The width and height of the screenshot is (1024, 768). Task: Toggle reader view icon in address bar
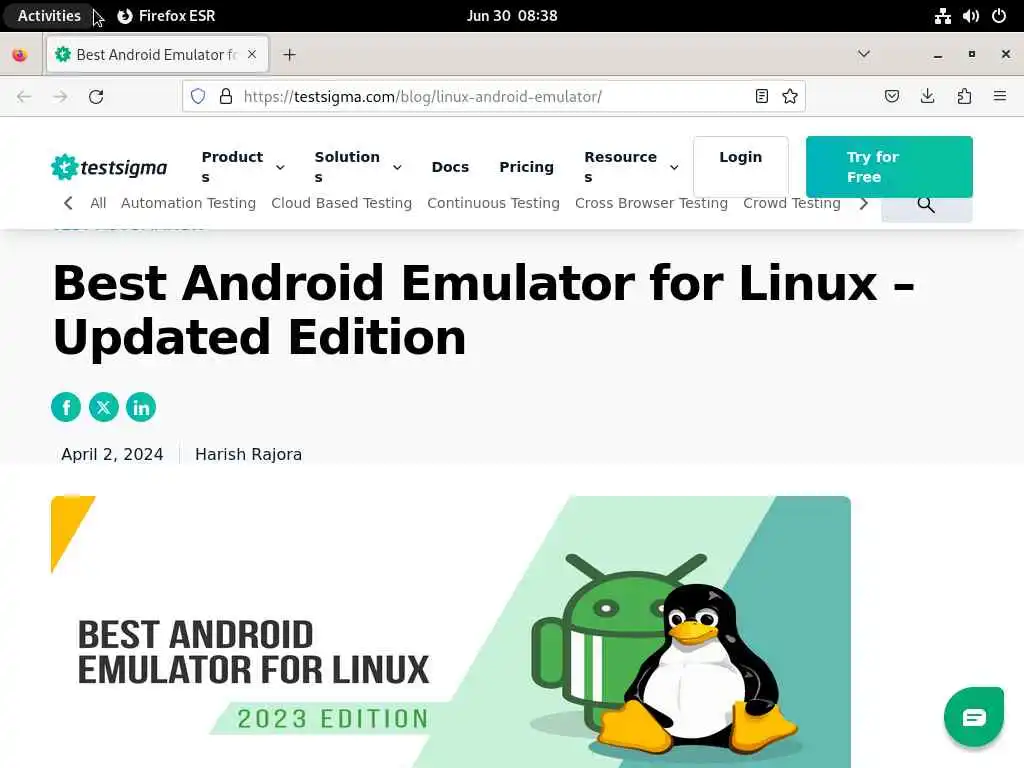[761, 97]
